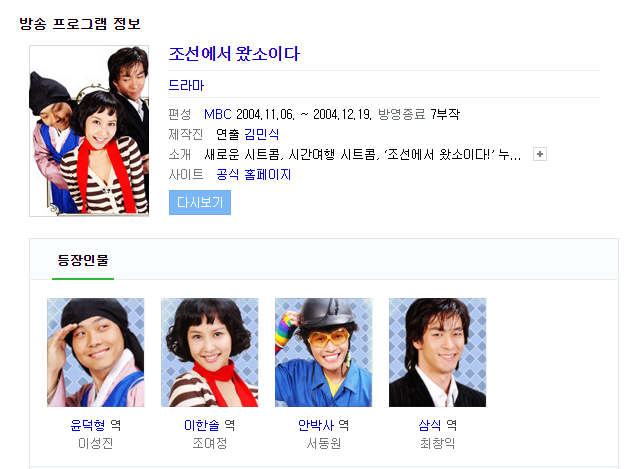Click the truncated 소개 description text
Viewport: 638px width, 469px height.
pos(363,155)
